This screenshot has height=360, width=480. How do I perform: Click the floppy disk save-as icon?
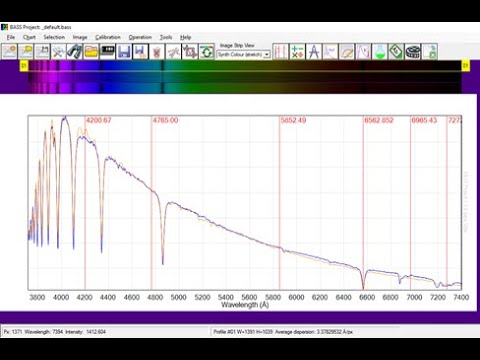140,52
